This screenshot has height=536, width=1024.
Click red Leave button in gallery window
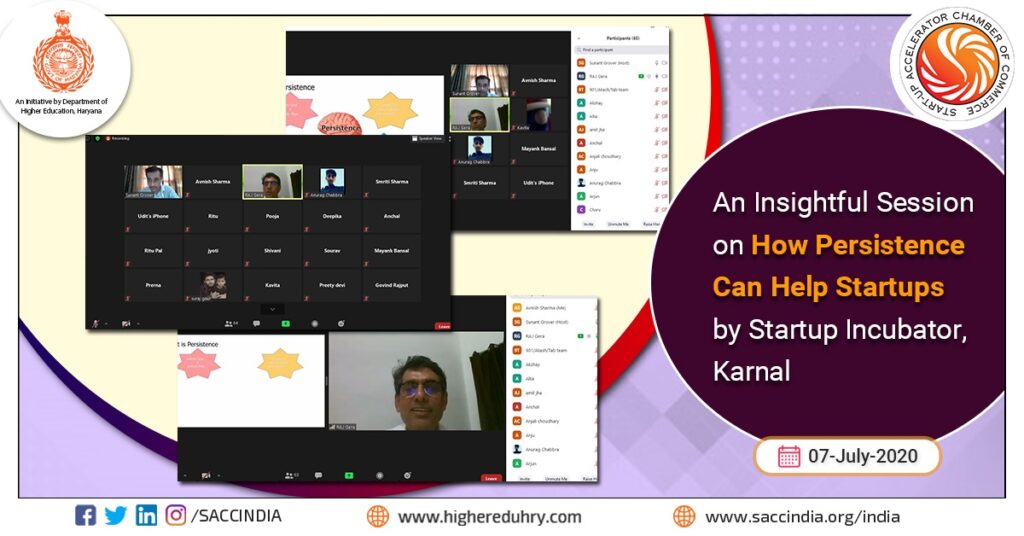pos(442,325)
